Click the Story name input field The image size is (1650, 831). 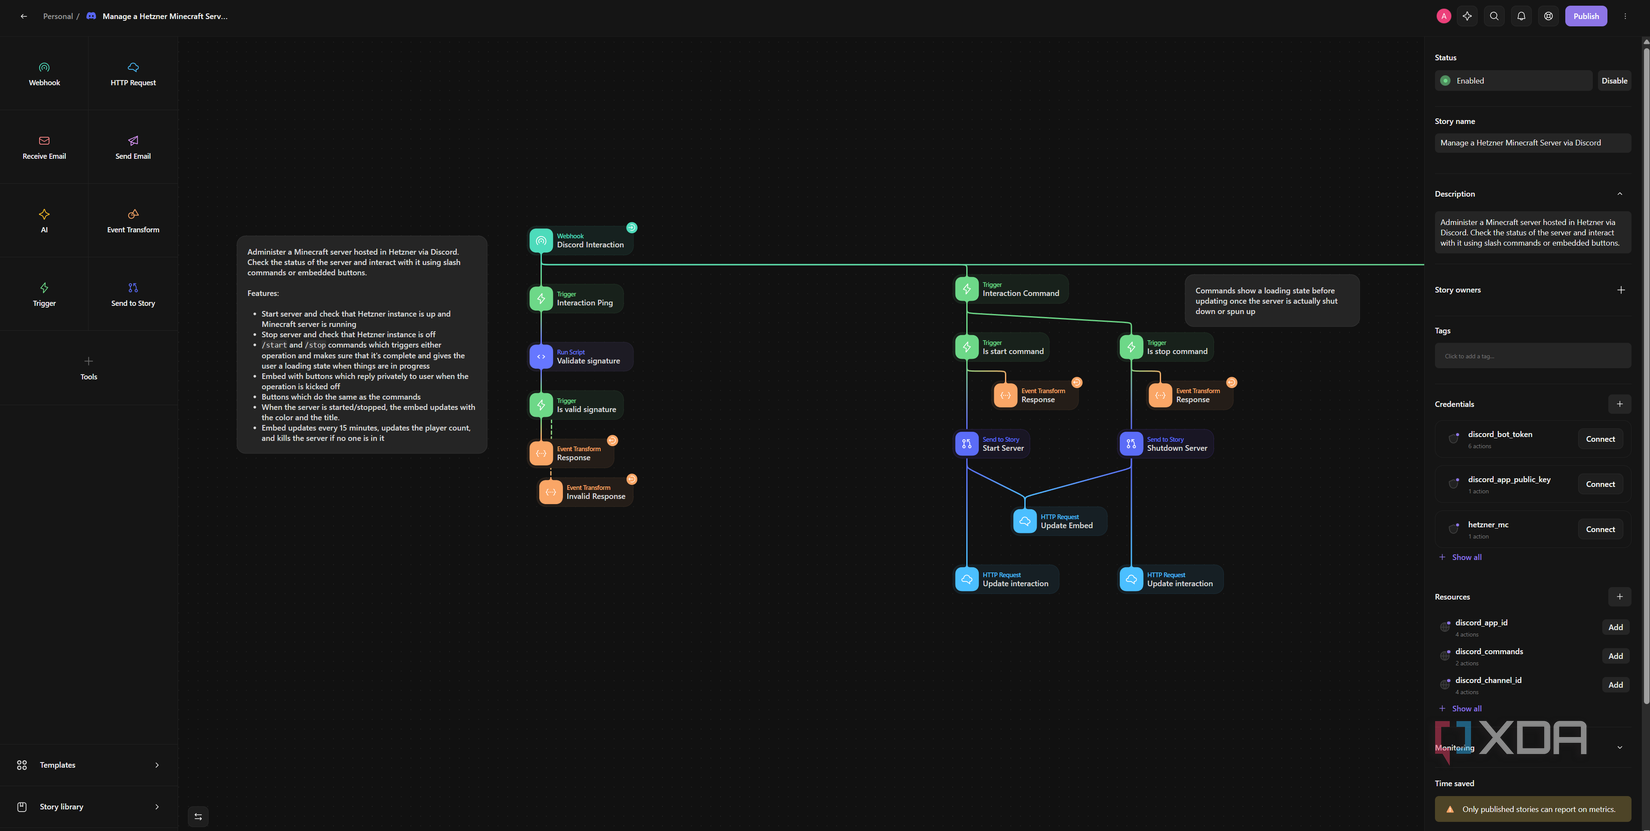[x=1532, y=143]
